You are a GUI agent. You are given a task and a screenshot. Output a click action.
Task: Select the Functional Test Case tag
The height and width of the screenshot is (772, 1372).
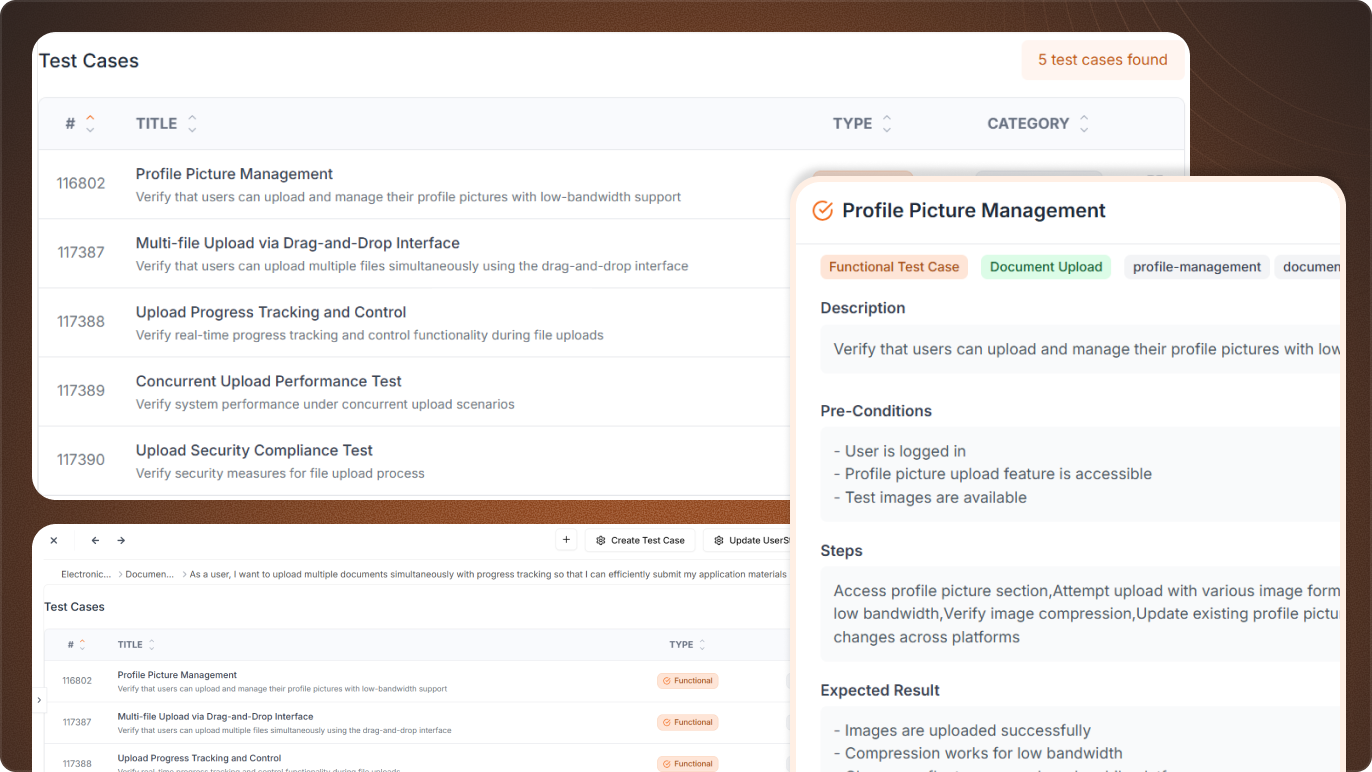coord(893,266)
